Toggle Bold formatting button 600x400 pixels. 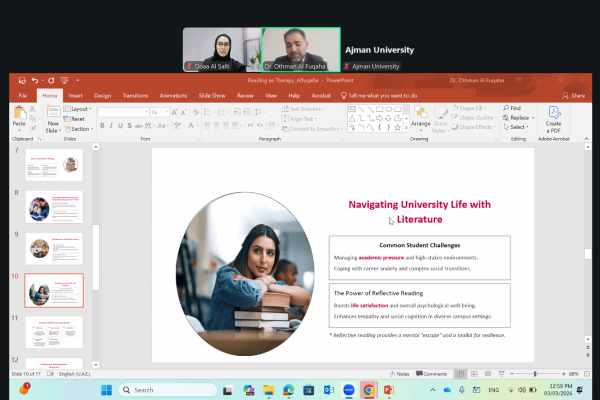(103, 126)
